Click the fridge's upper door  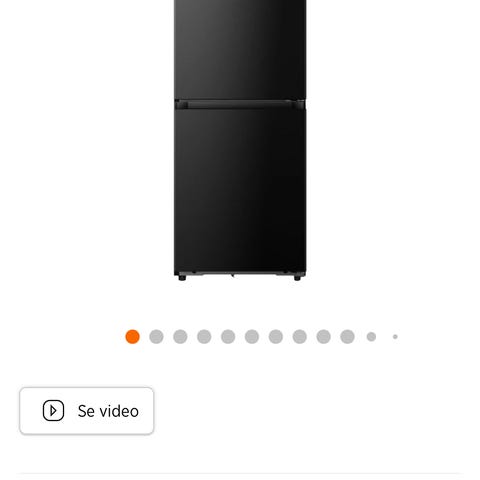[x=240, y=49]
